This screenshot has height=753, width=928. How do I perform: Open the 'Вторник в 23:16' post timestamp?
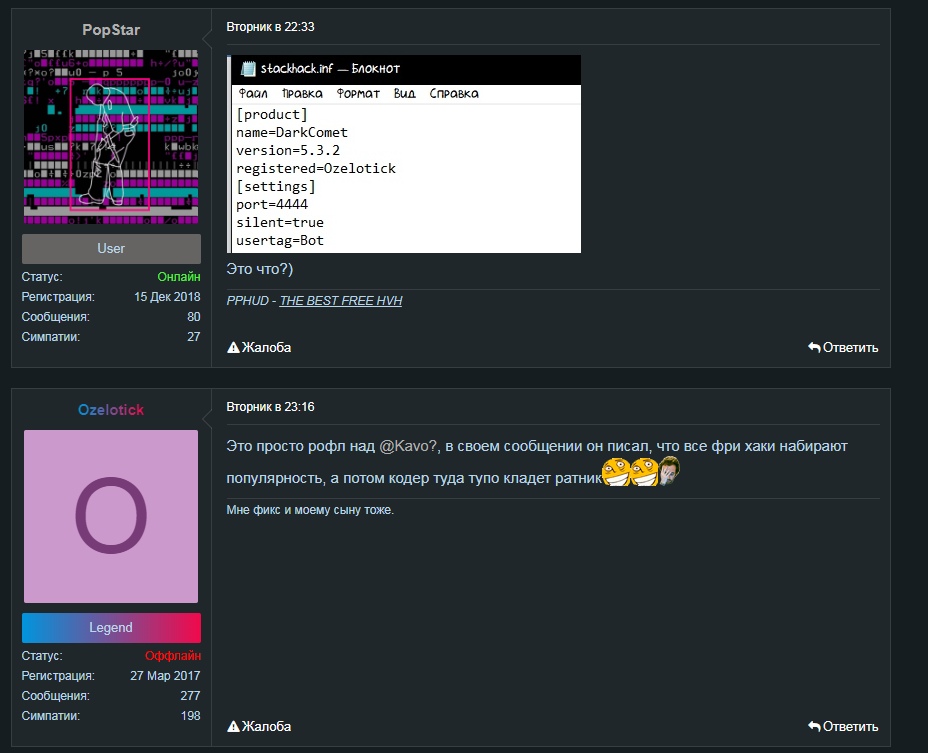(x=270, y=407)
